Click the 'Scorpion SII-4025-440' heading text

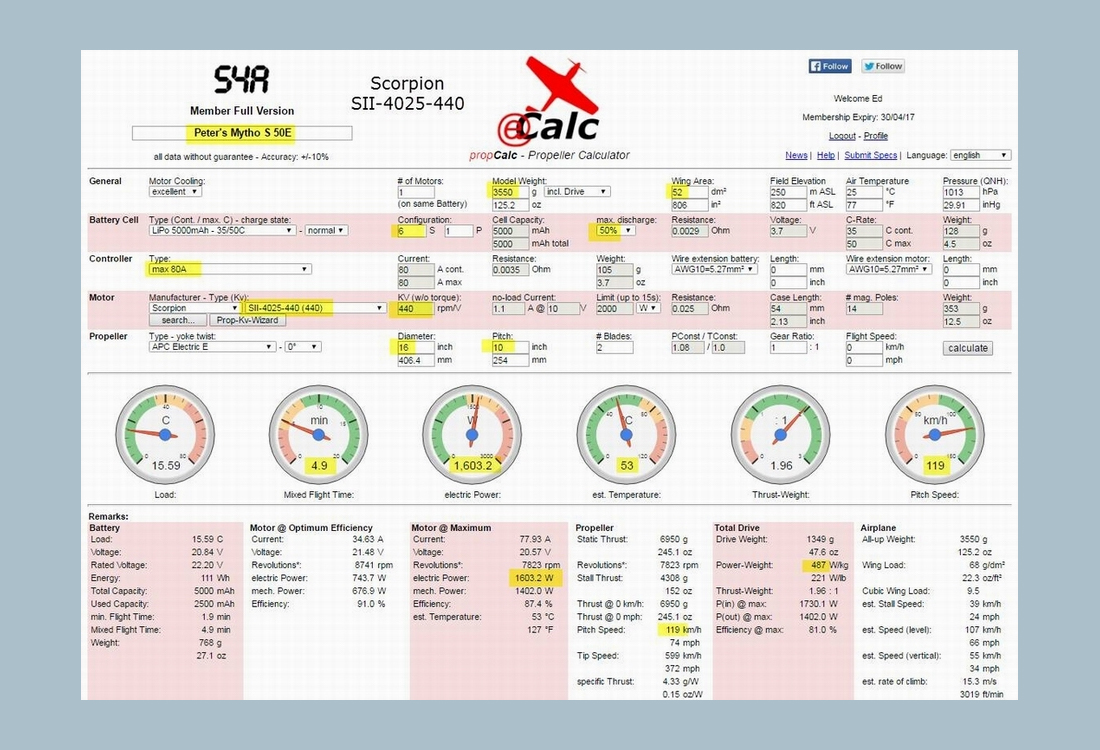click(x=408, y=93)
